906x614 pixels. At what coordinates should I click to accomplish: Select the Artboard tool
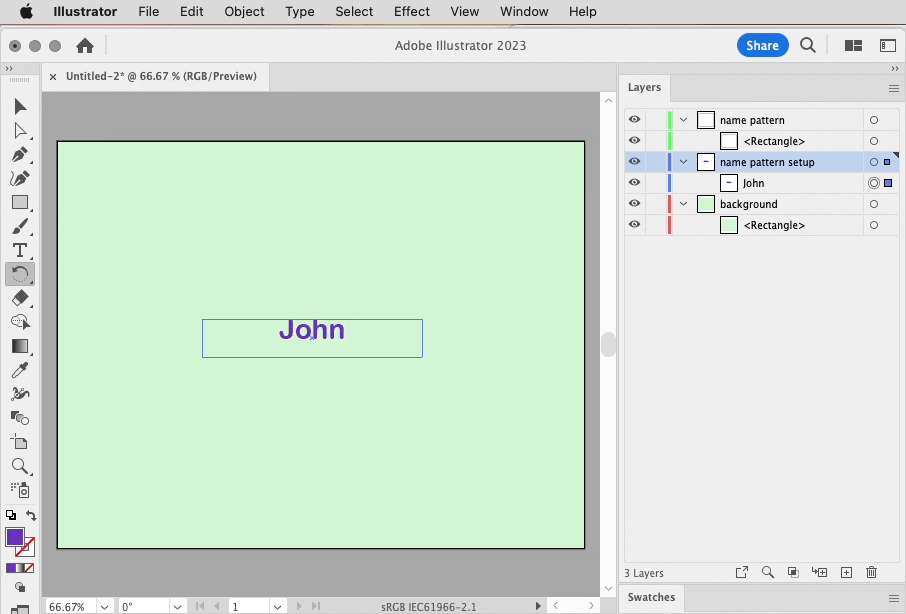point(20,442)
